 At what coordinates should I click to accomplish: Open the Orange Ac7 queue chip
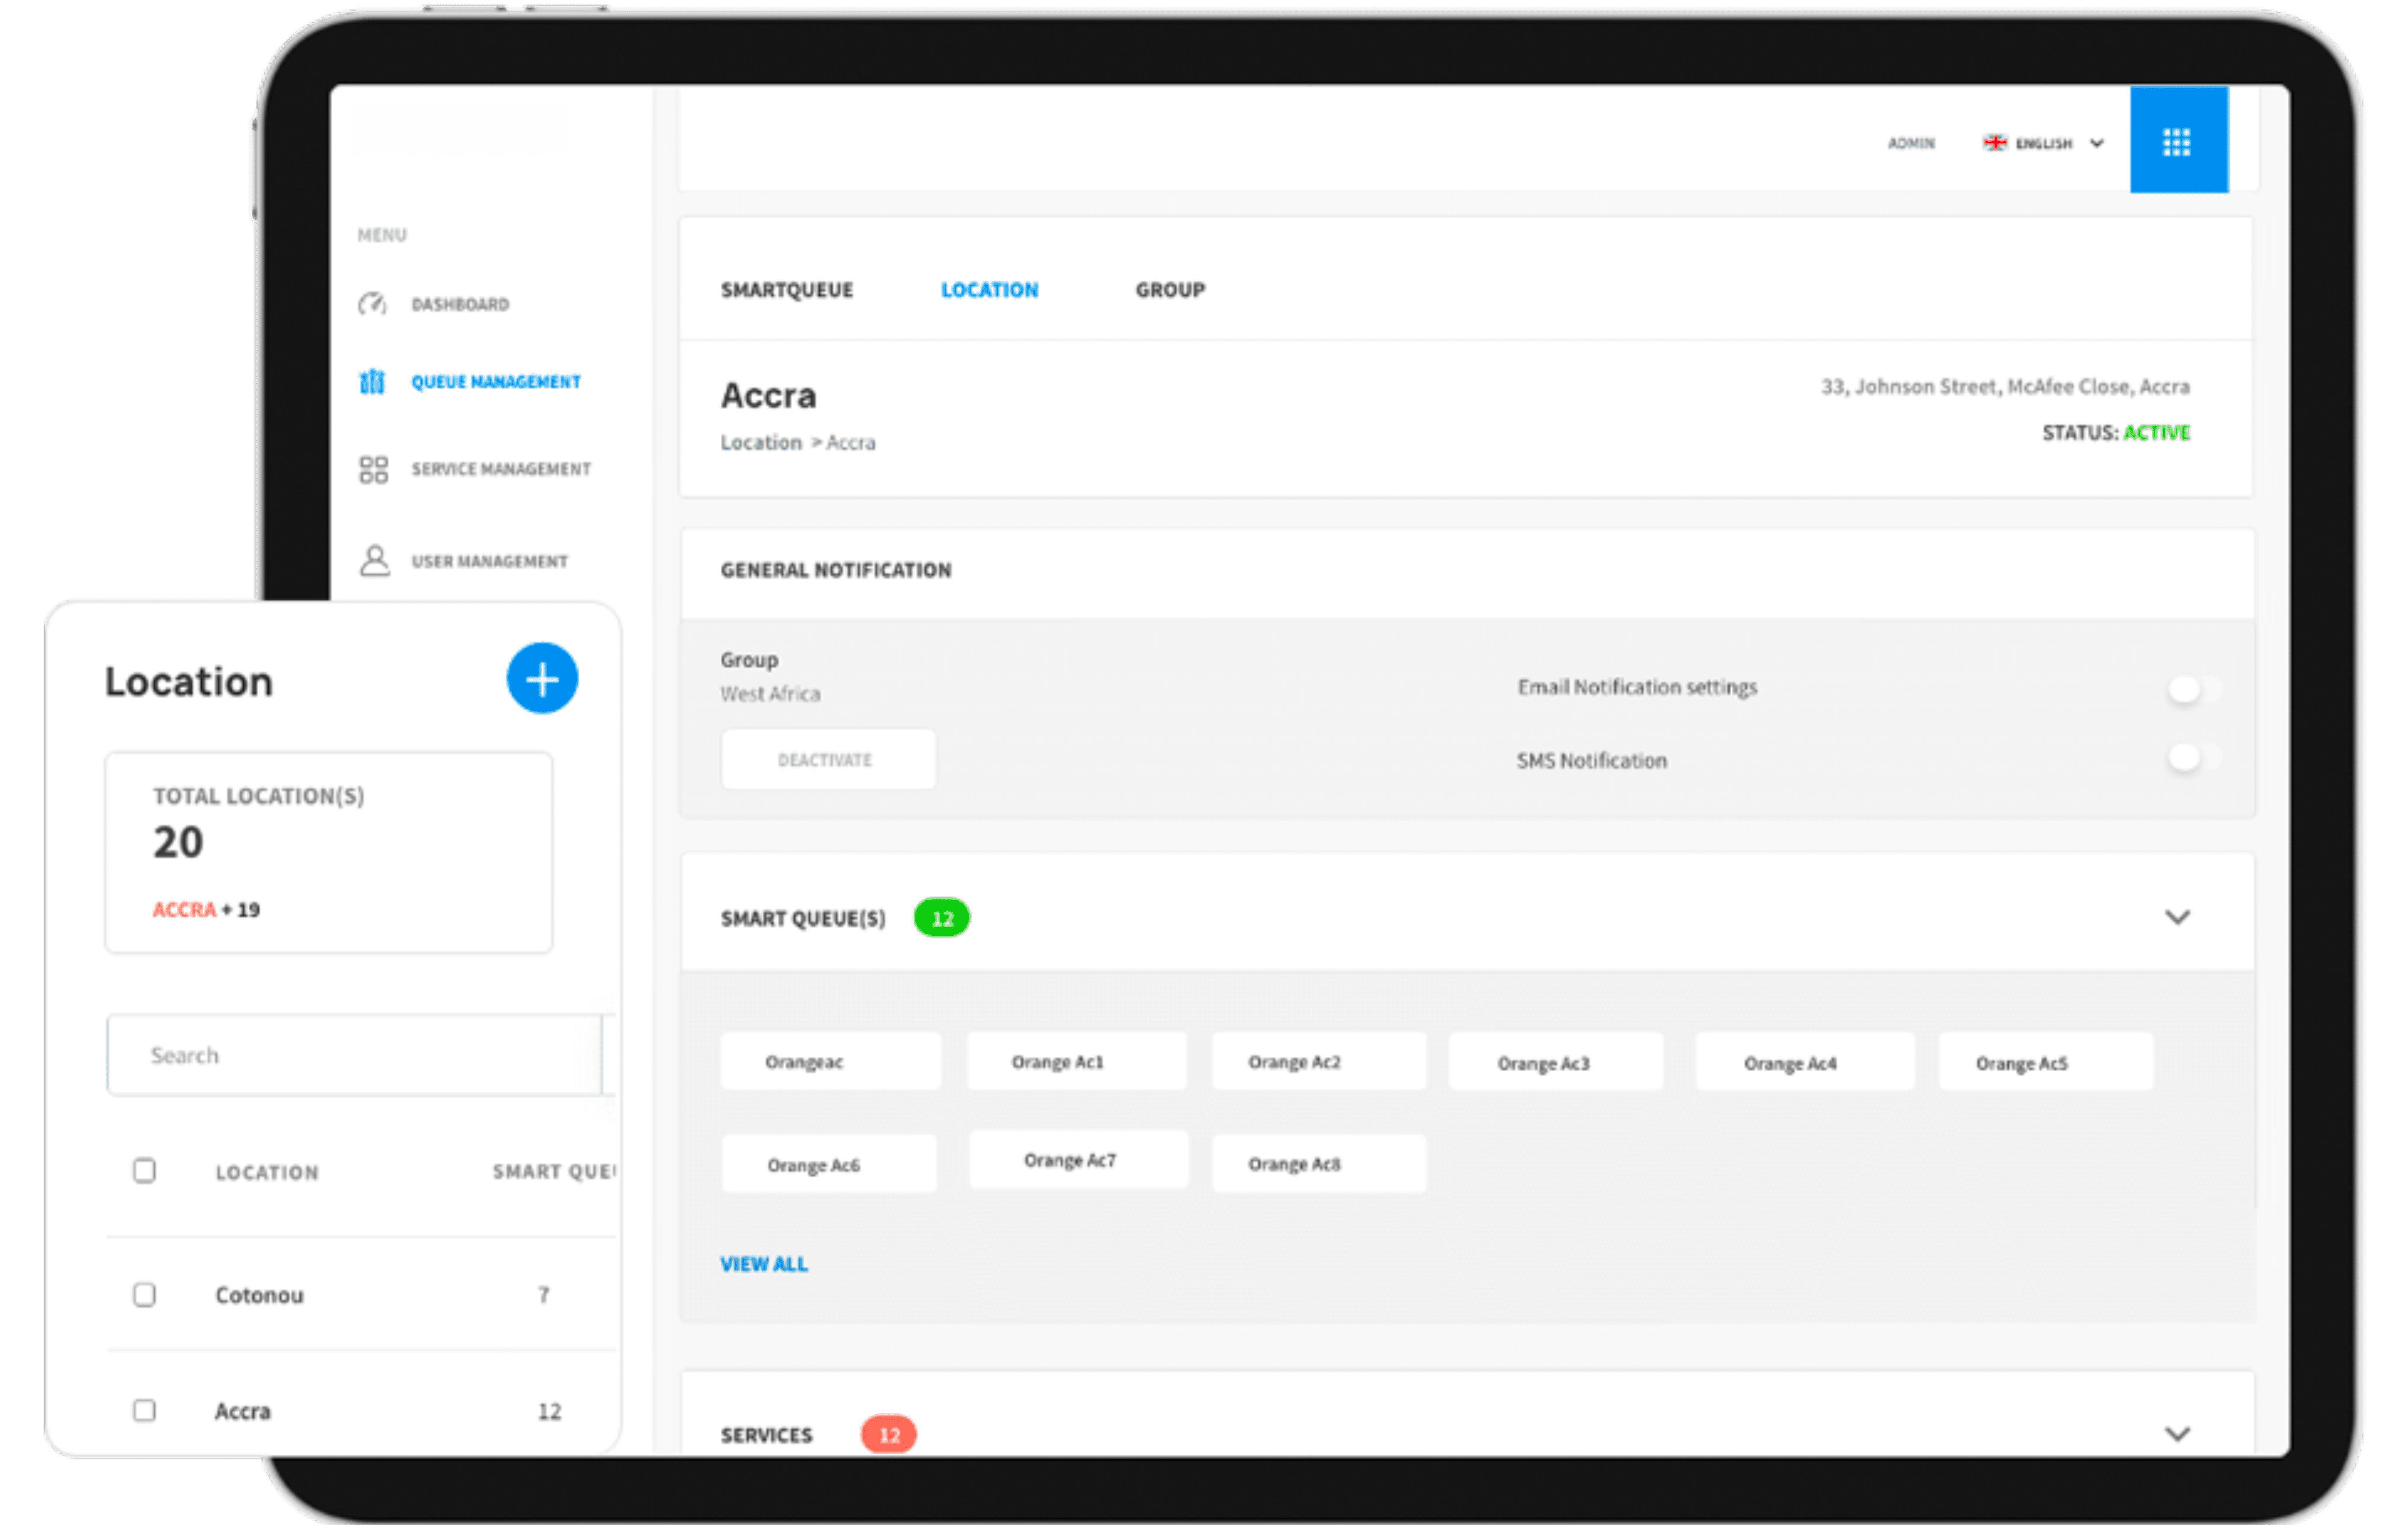click(1078, 1160)
